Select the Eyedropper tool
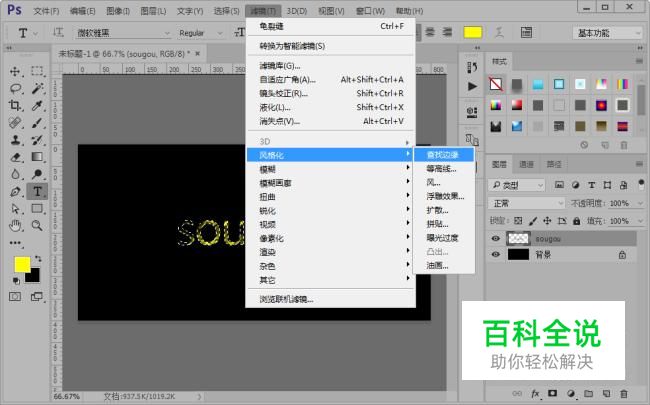 click(37, 106)
